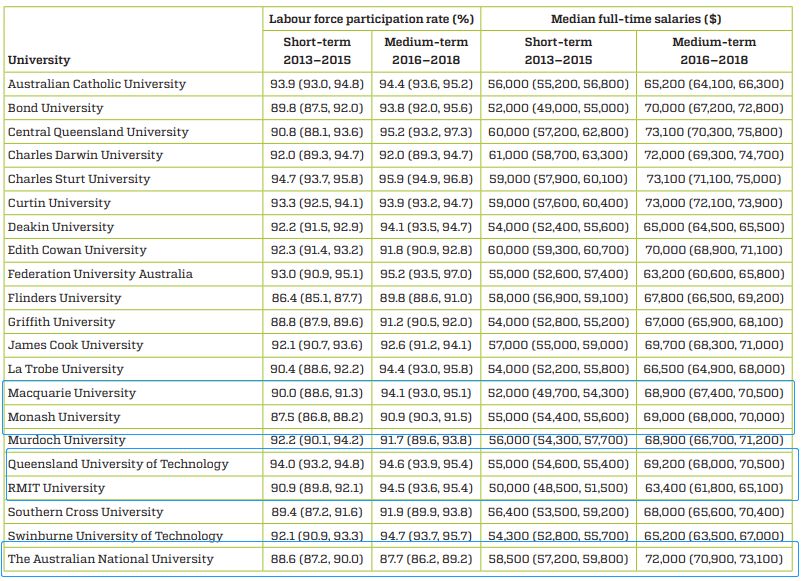The height and width of the screenshot is (581, 807).
Task: Click salary 56,400 (53,500, 59,200)
Action: click(558, 512)
